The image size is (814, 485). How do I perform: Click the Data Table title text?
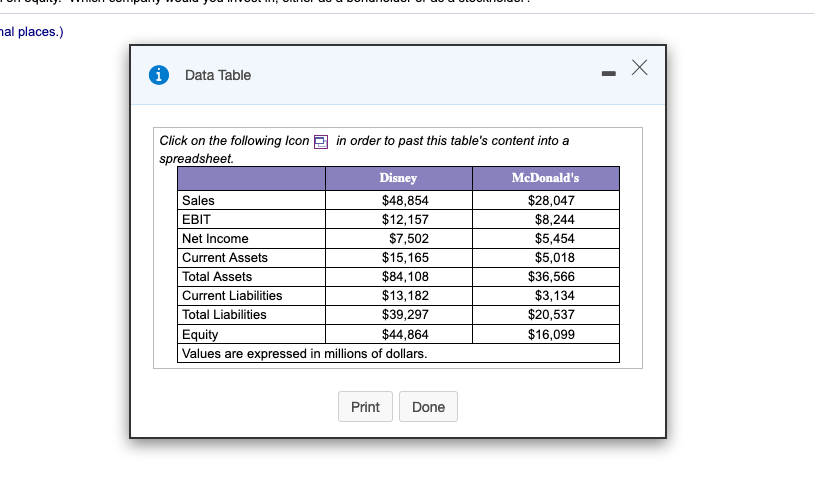(218, 75)
